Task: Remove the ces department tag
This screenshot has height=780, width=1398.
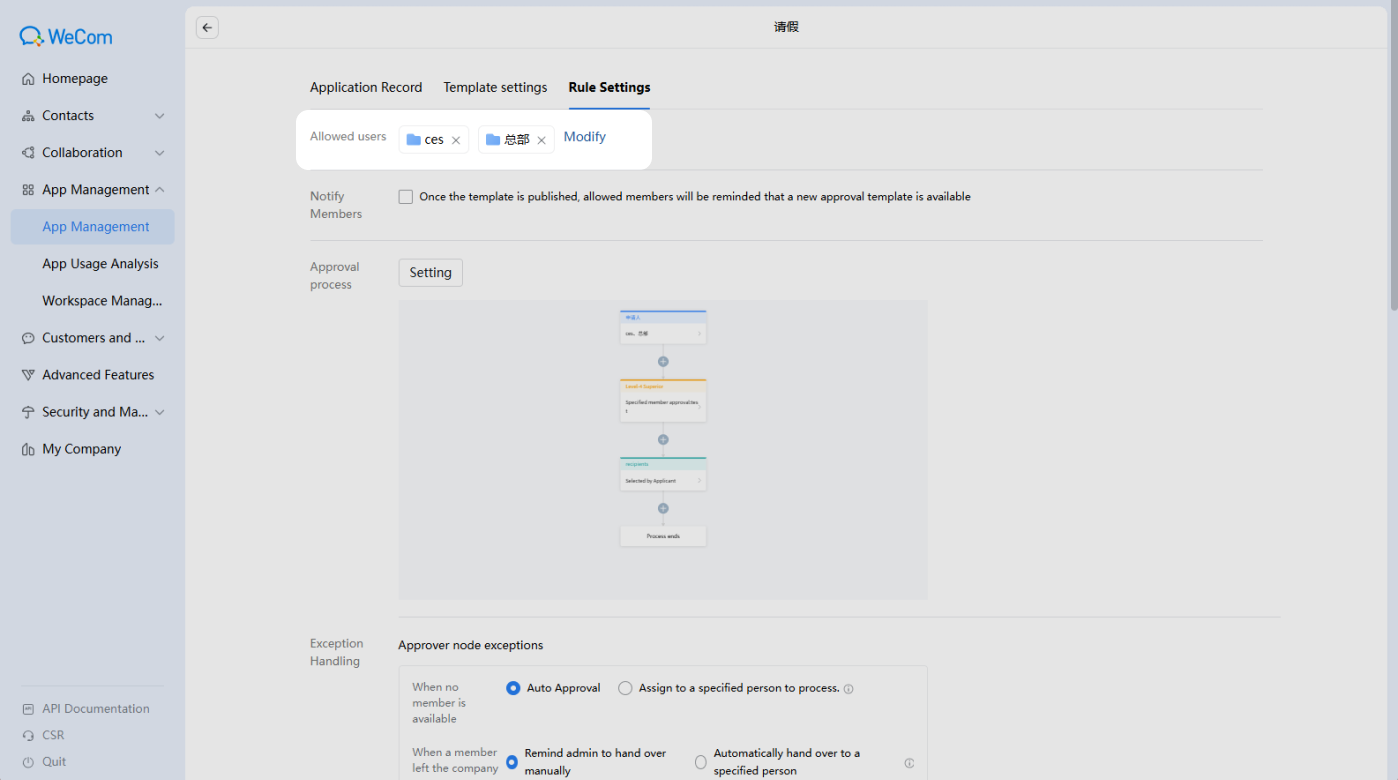Action: click(456, 140)
